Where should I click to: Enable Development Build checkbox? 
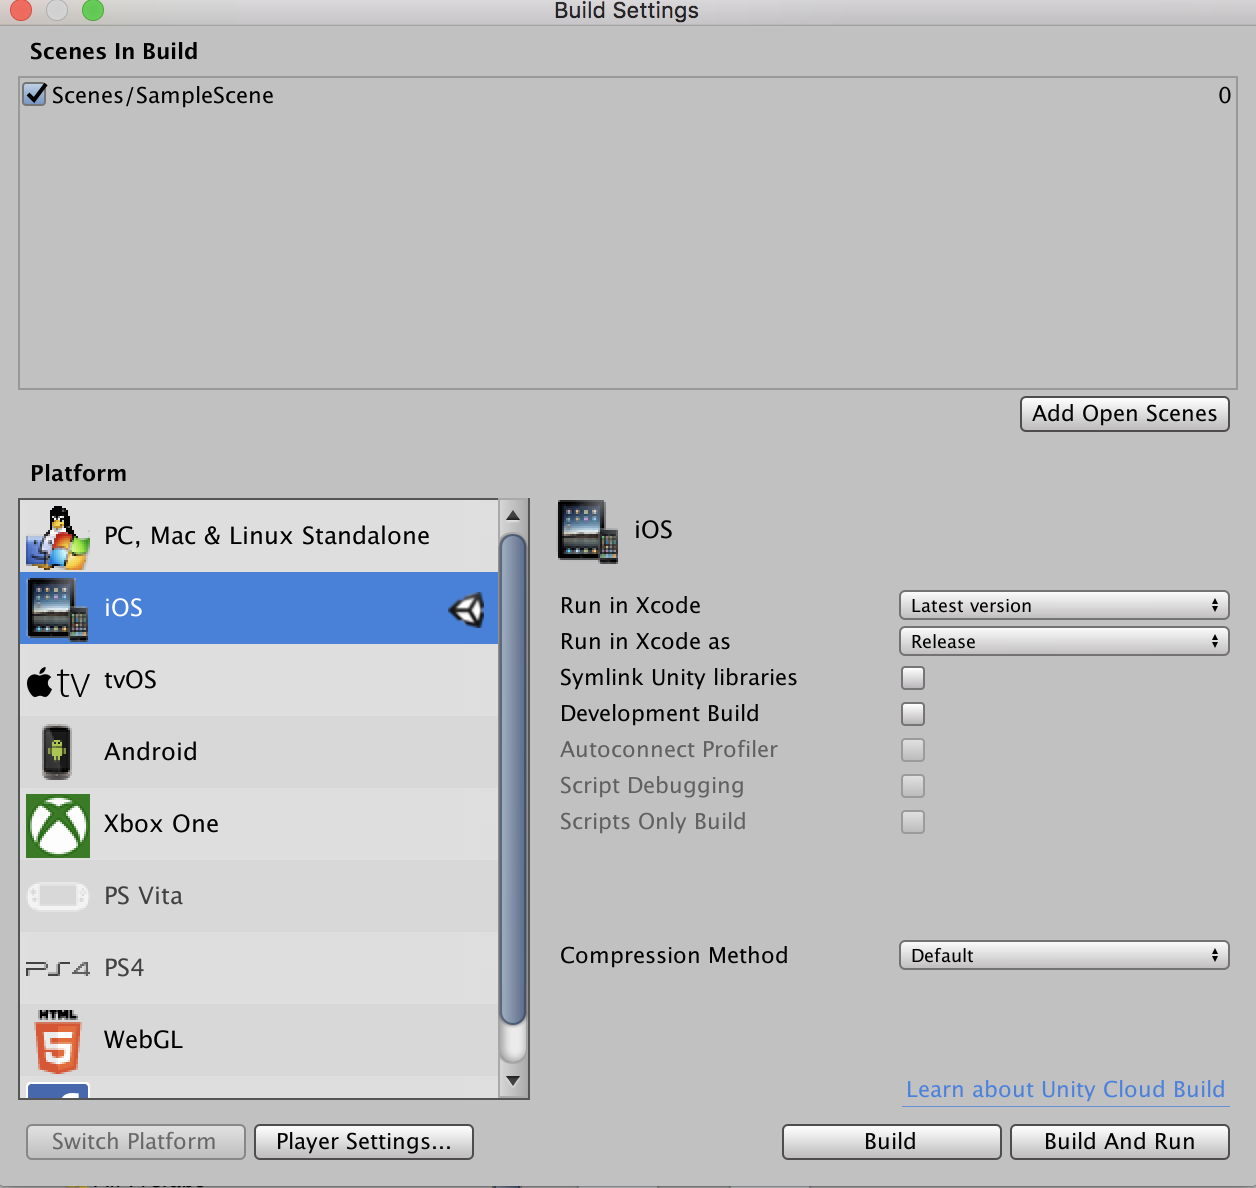pos(913,714)
